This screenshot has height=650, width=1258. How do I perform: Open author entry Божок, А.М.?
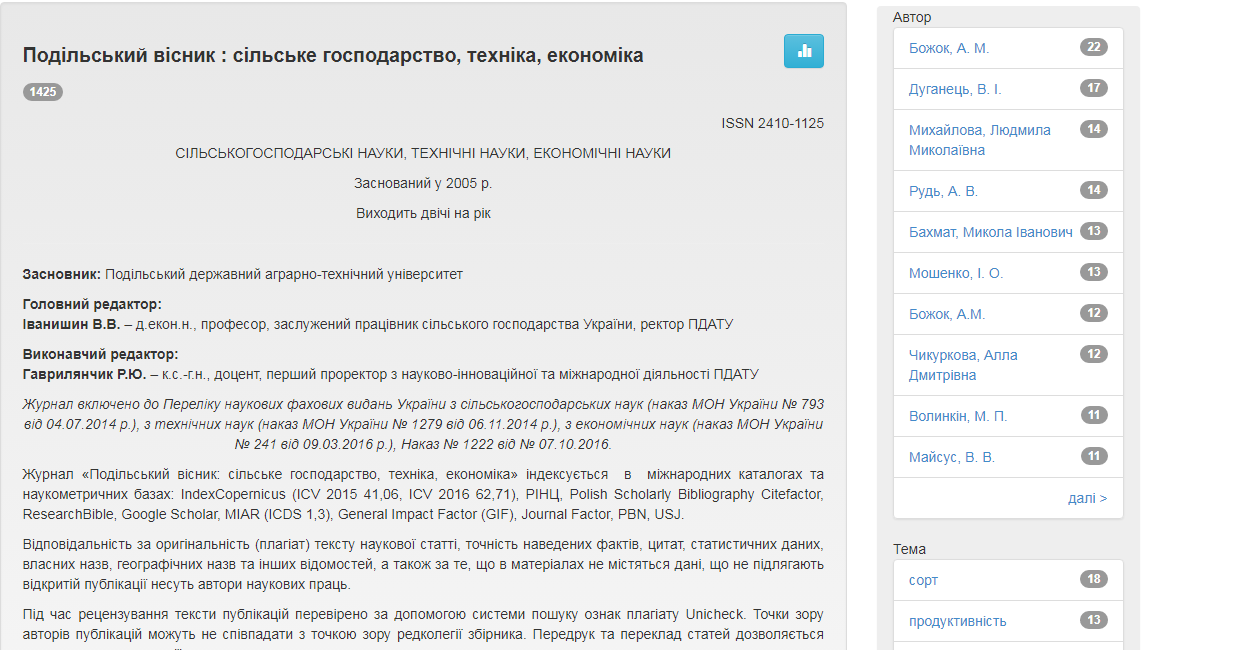pyautogui.click(x=946, y=314)
